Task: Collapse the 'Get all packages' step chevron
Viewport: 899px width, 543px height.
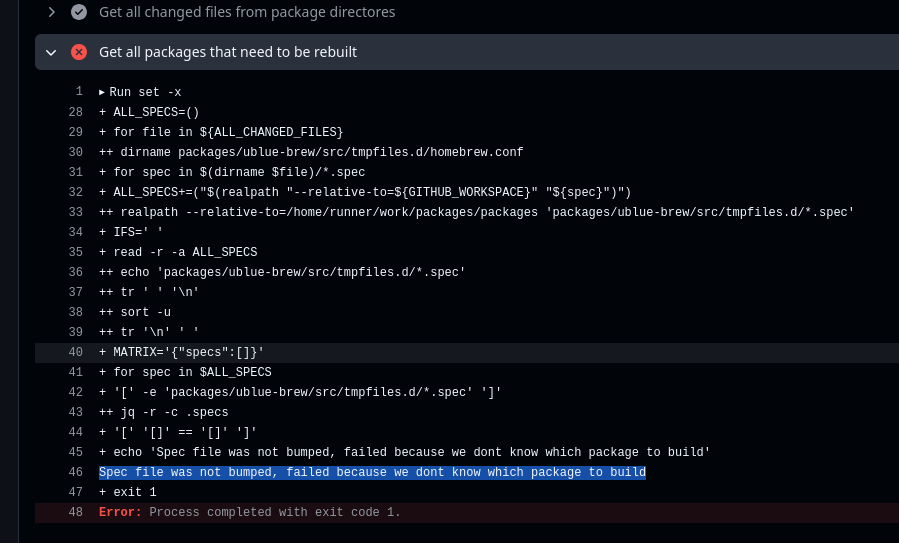Action: point(51,52)
